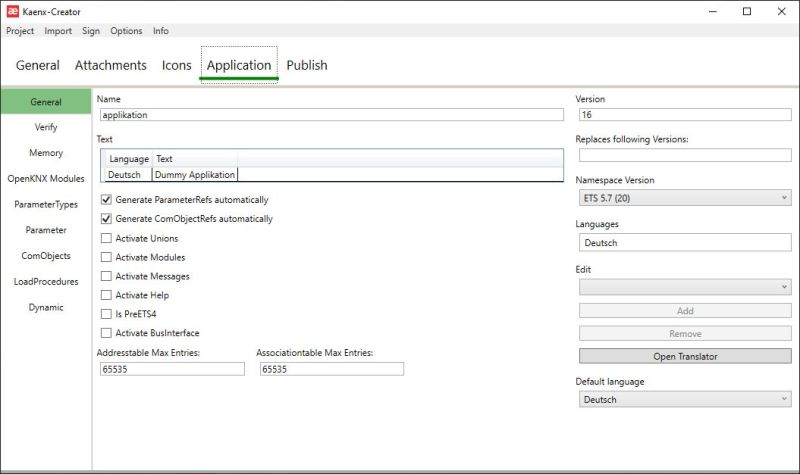Enable the Activate BusInterface checkbox
The width and height of the screenshot is (800, 474).
[x=106, y=333]
